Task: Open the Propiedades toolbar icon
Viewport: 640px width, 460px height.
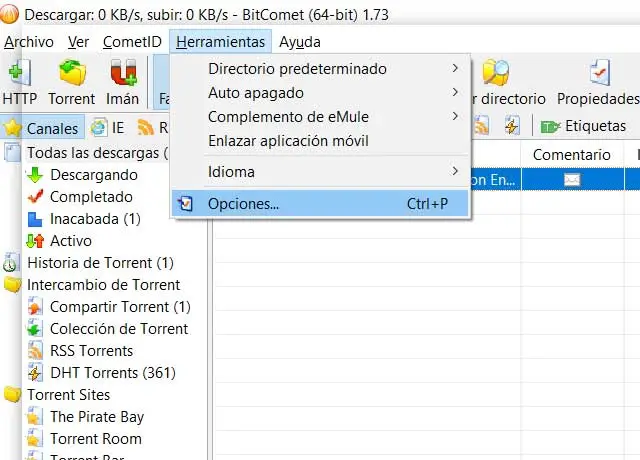Action: pos(599,73)
